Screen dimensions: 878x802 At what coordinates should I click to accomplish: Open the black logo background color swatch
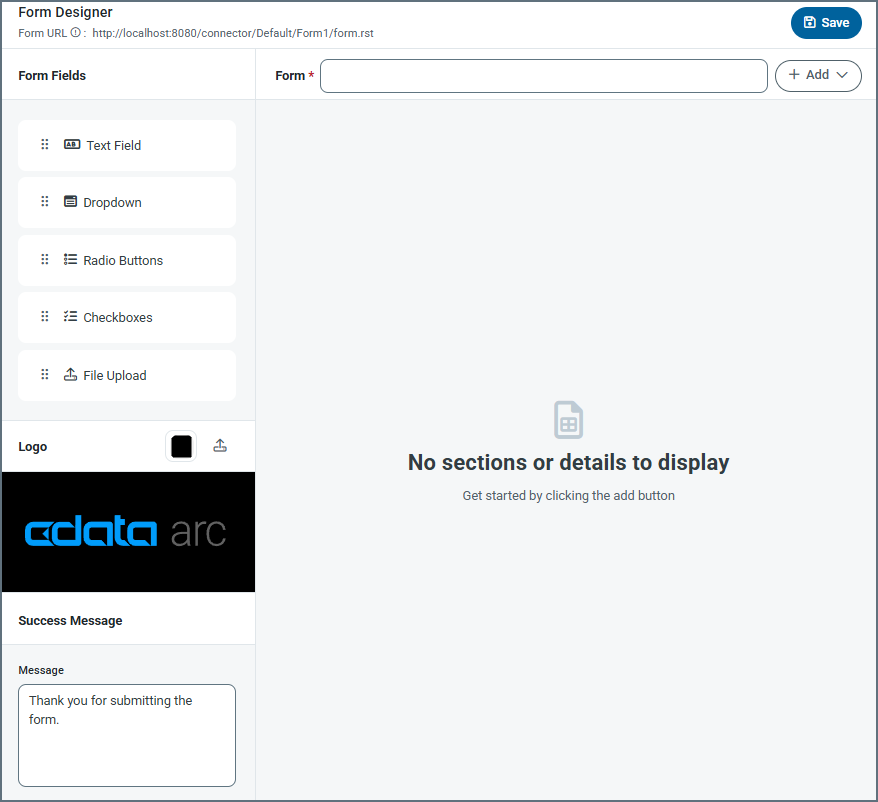181,447
